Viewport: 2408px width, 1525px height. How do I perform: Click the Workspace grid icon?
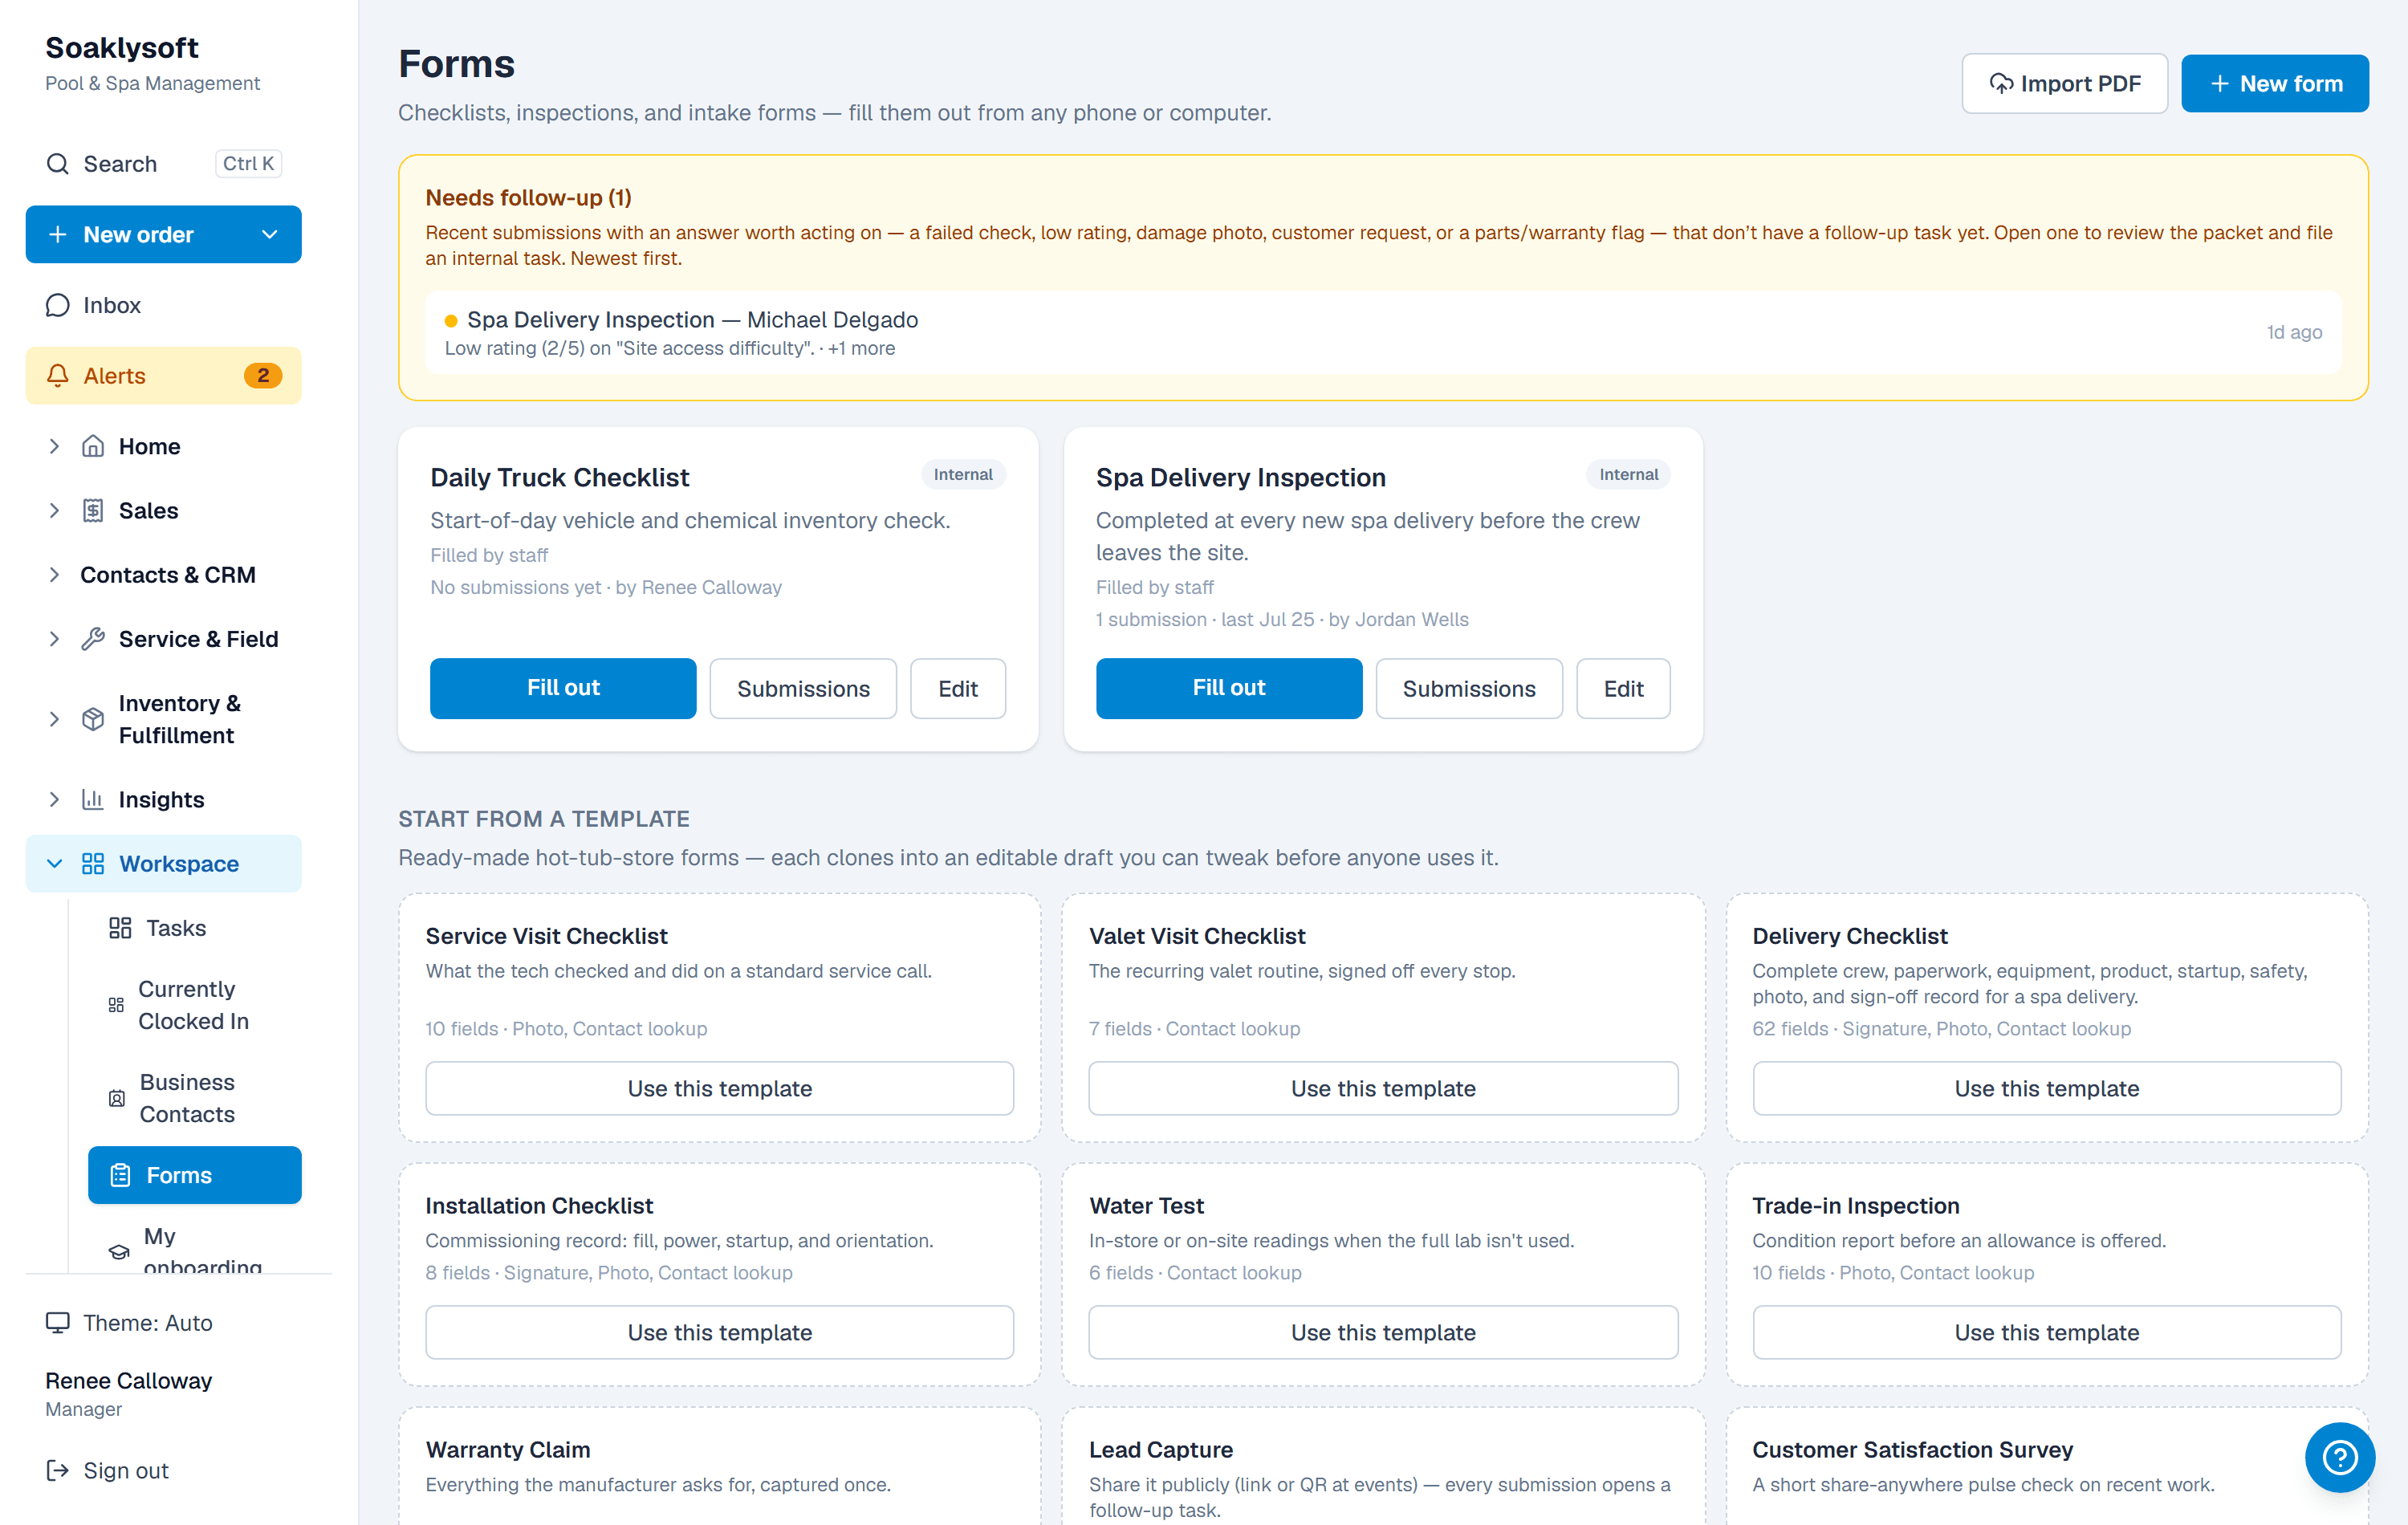point(93,863)
